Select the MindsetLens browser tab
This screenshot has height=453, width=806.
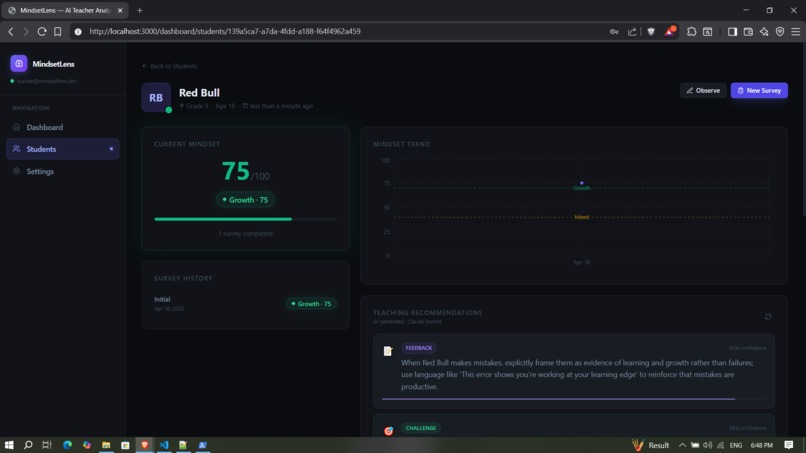(65, 10)
